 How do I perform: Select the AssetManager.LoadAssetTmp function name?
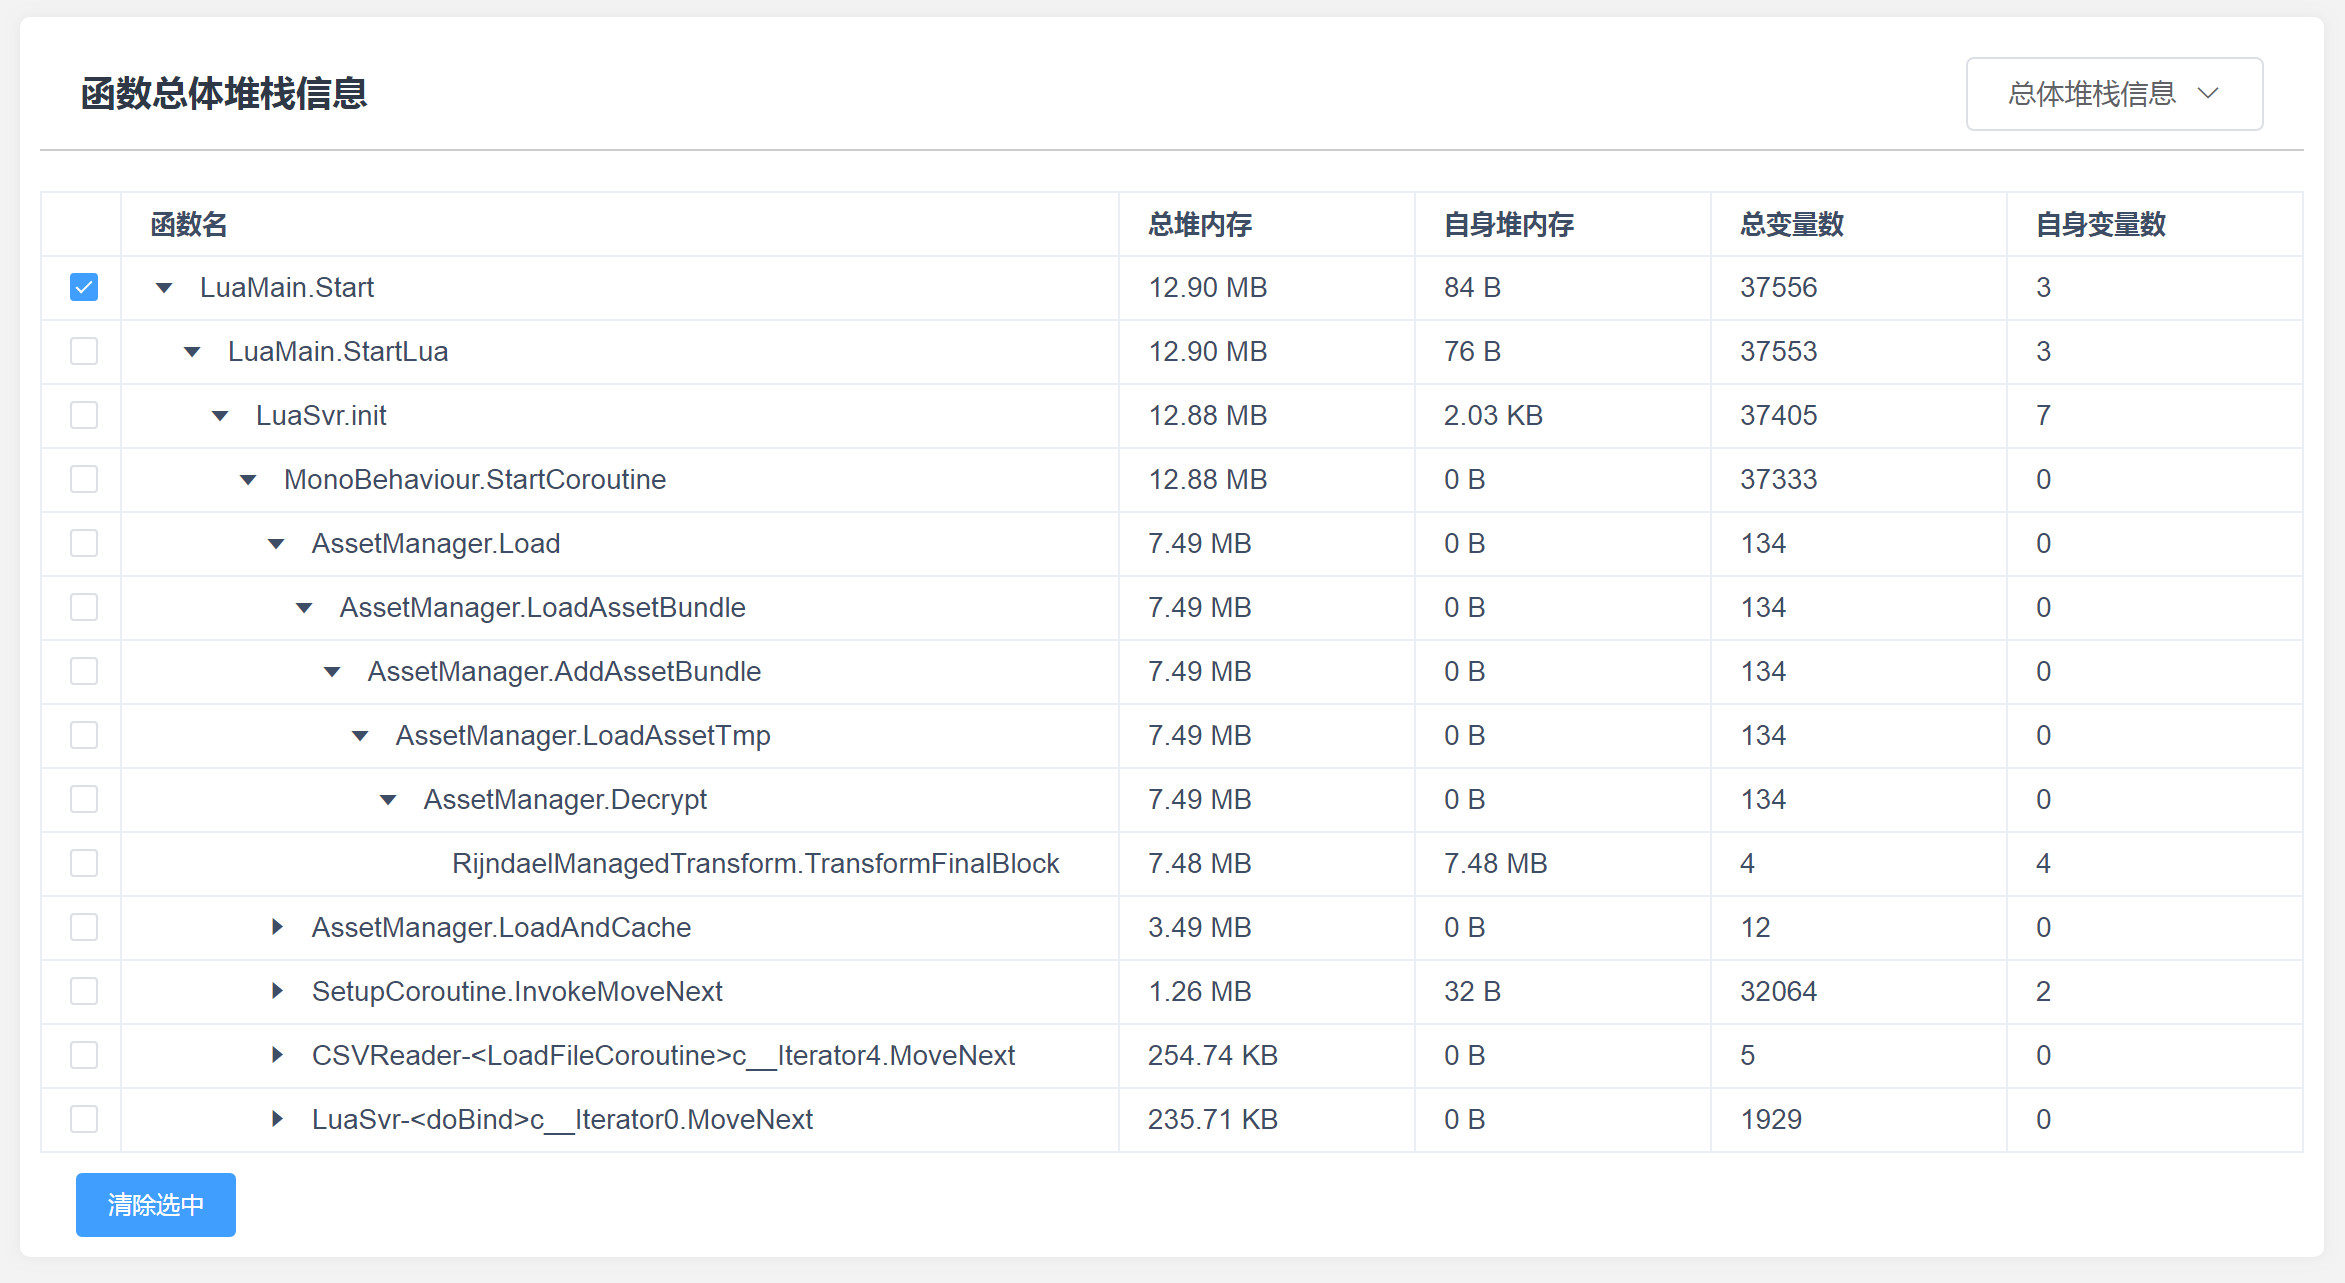point(582,735)
